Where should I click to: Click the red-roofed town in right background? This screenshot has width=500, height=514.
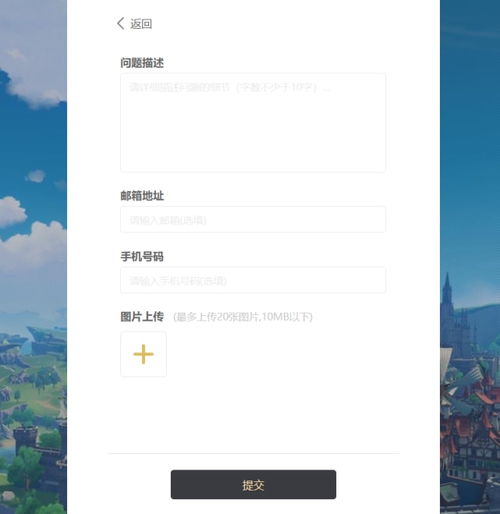473,417
